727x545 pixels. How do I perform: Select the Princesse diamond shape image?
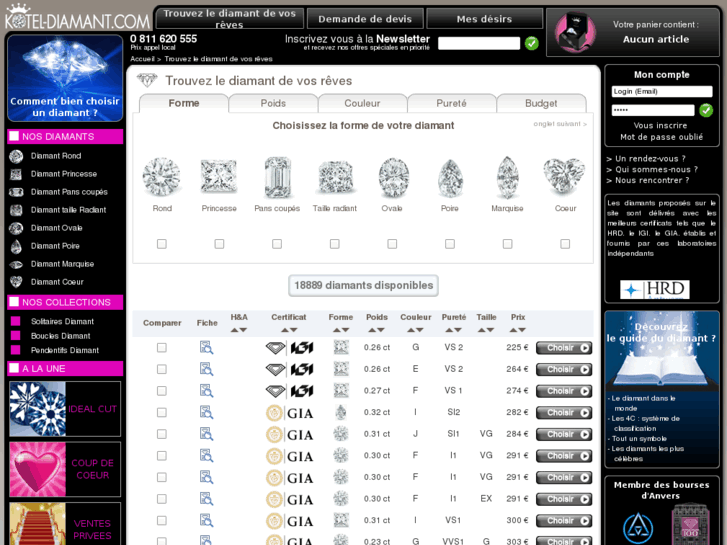pos(219,176)
